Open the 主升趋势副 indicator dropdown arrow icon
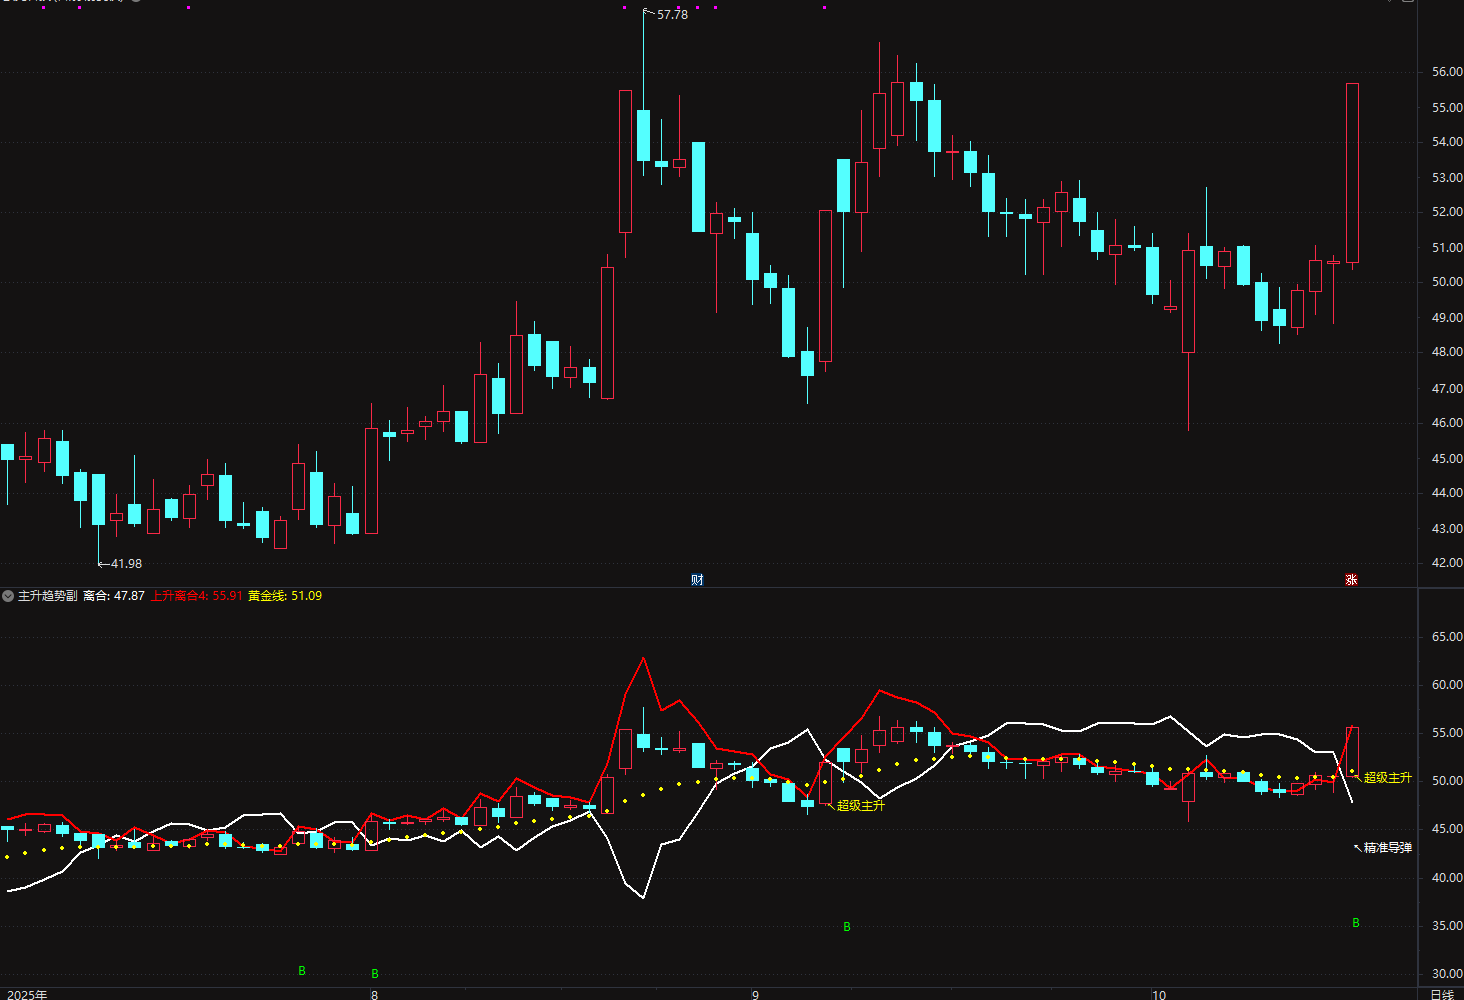1464x1000 pixels. [x=8, y=596]
